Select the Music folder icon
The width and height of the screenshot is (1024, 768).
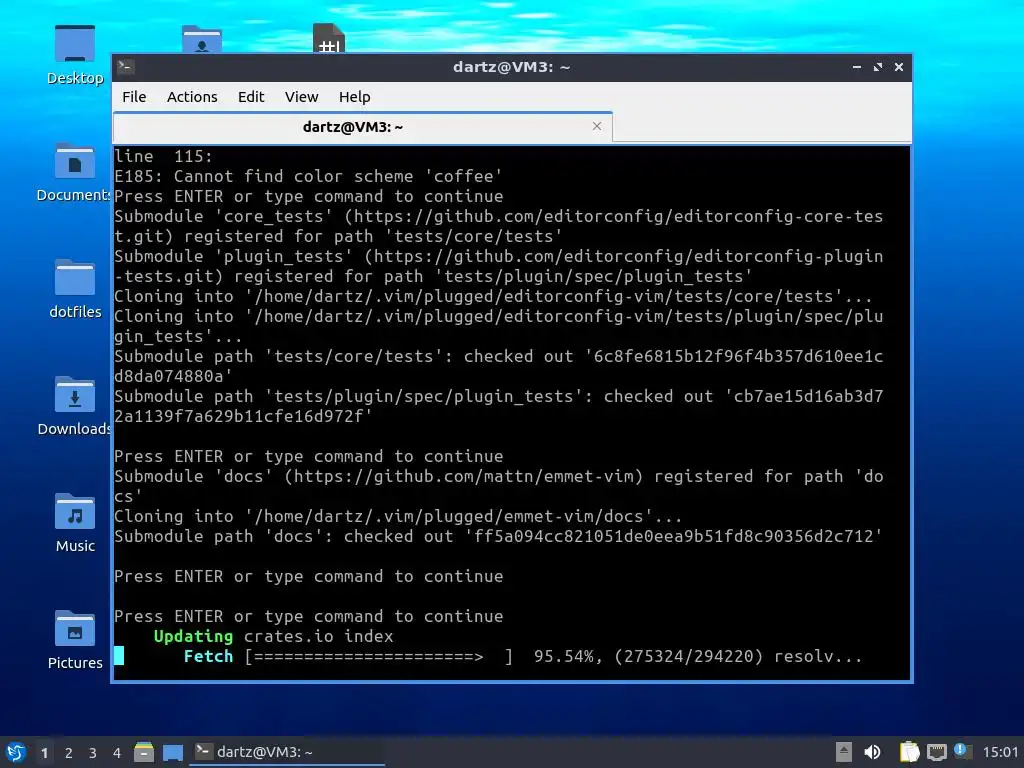pyautogui.click(x=75, y=523)
